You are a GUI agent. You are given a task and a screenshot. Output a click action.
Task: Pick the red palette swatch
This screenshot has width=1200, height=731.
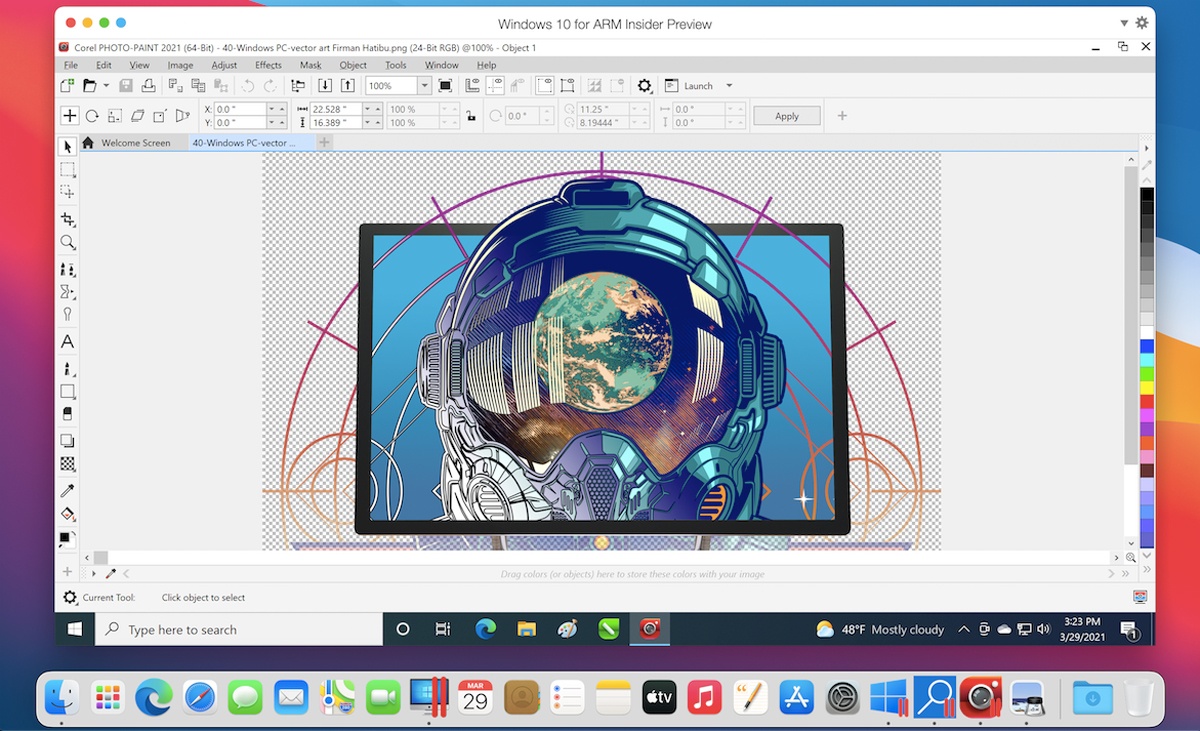click(x=1147, y=400)
